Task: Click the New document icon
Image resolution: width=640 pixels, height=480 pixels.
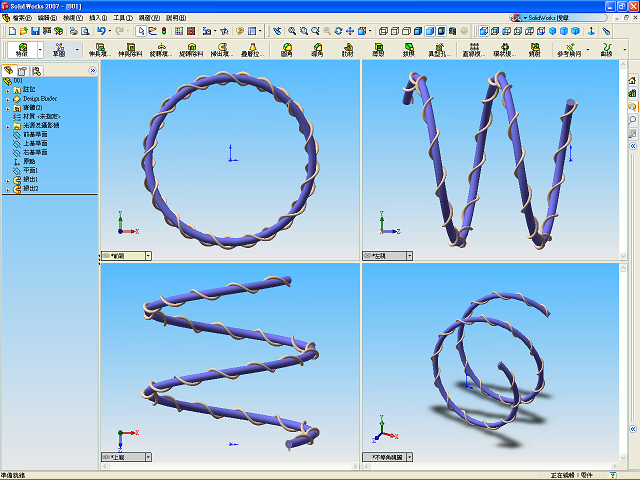Action: point(12,31)
